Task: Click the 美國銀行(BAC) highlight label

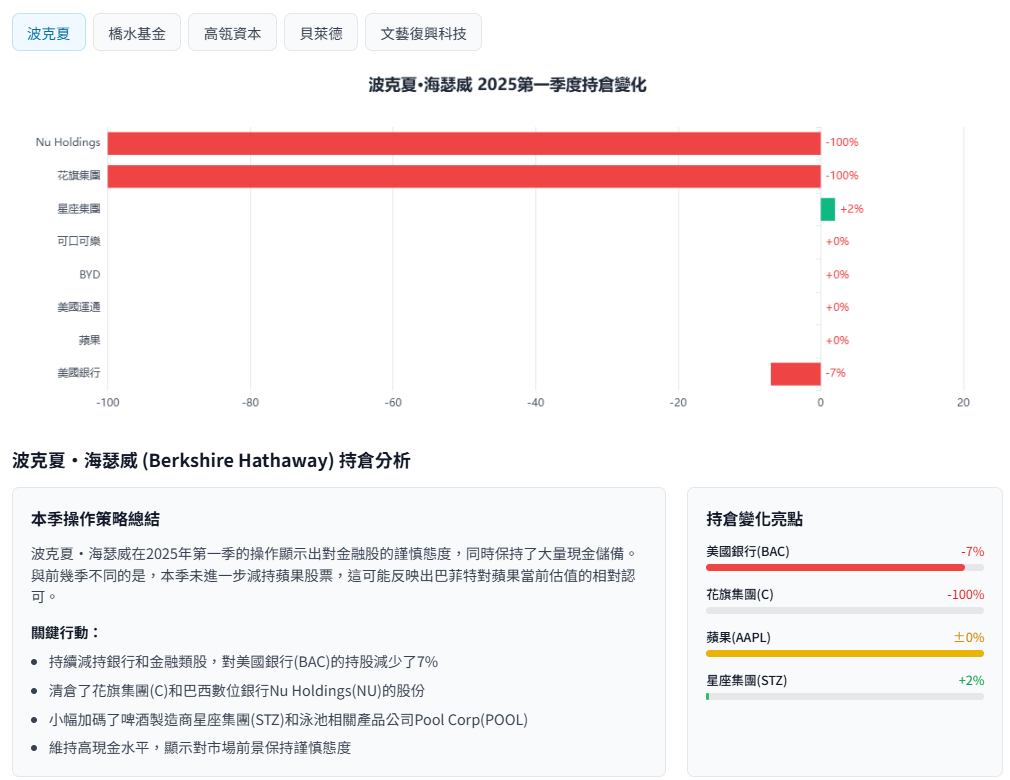Action: [x=748, y=552]
